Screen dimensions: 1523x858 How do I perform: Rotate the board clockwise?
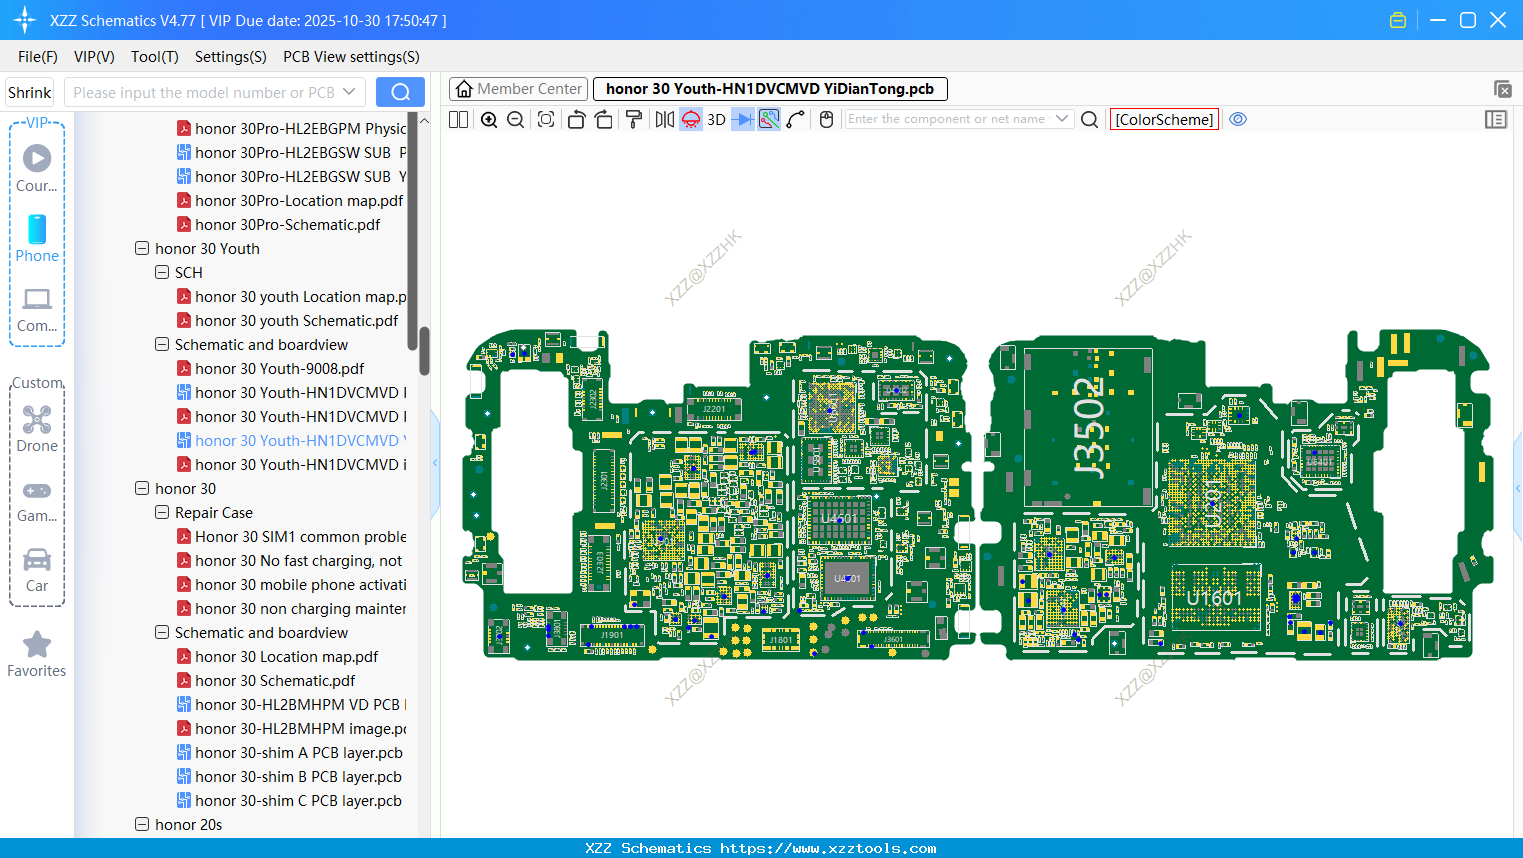pyautogui.click(x=604, y=119)
